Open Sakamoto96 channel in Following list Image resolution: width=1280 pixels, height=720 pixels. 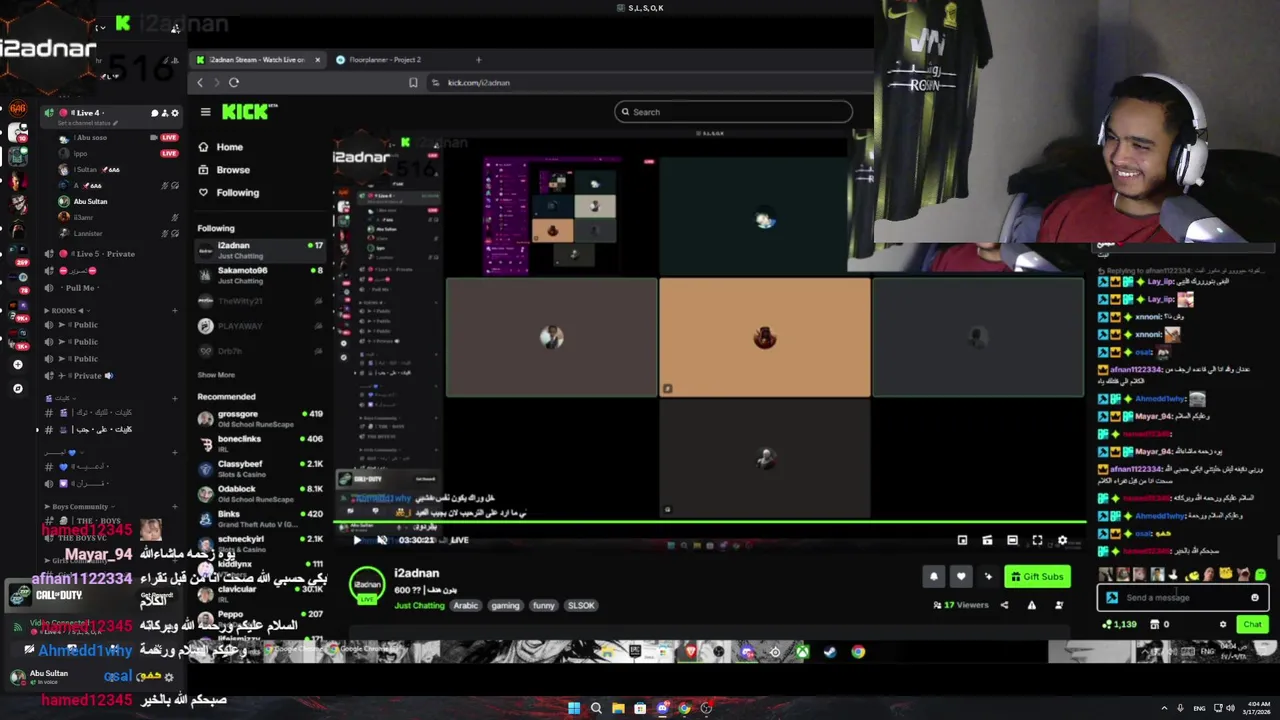pos(260,275)
